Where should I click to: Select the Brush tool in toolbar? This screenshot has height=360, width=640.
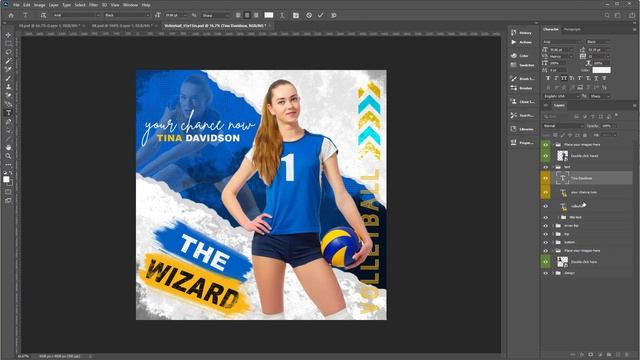click(8, 78)
